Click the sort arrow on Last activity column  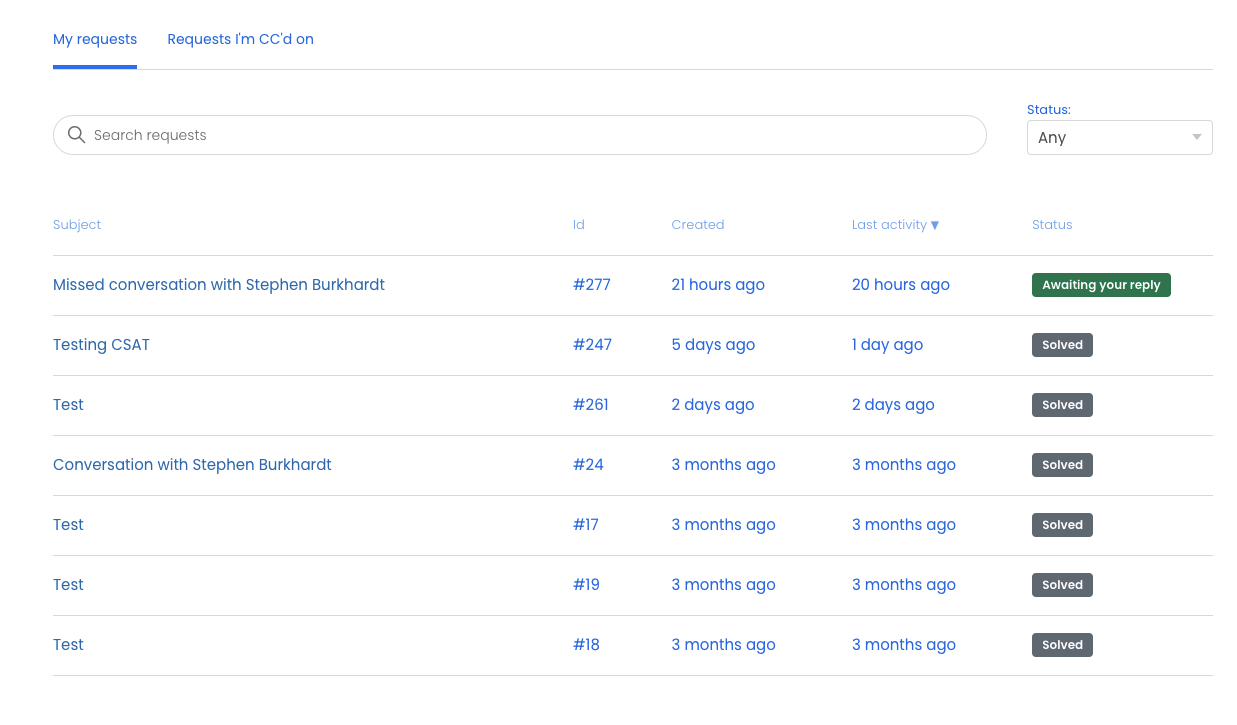click(934, 224)
